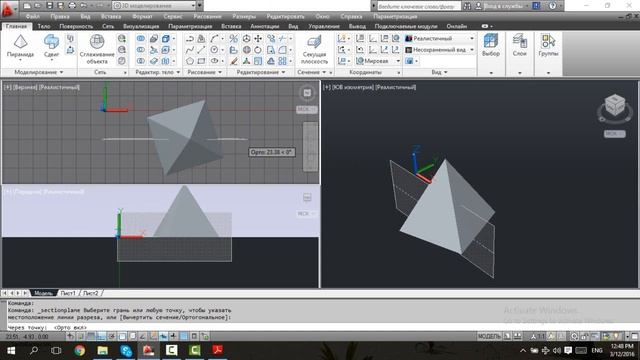The image size is (640, 360).
Task: Expand the Рисование panel
Action: pos(204,72)
